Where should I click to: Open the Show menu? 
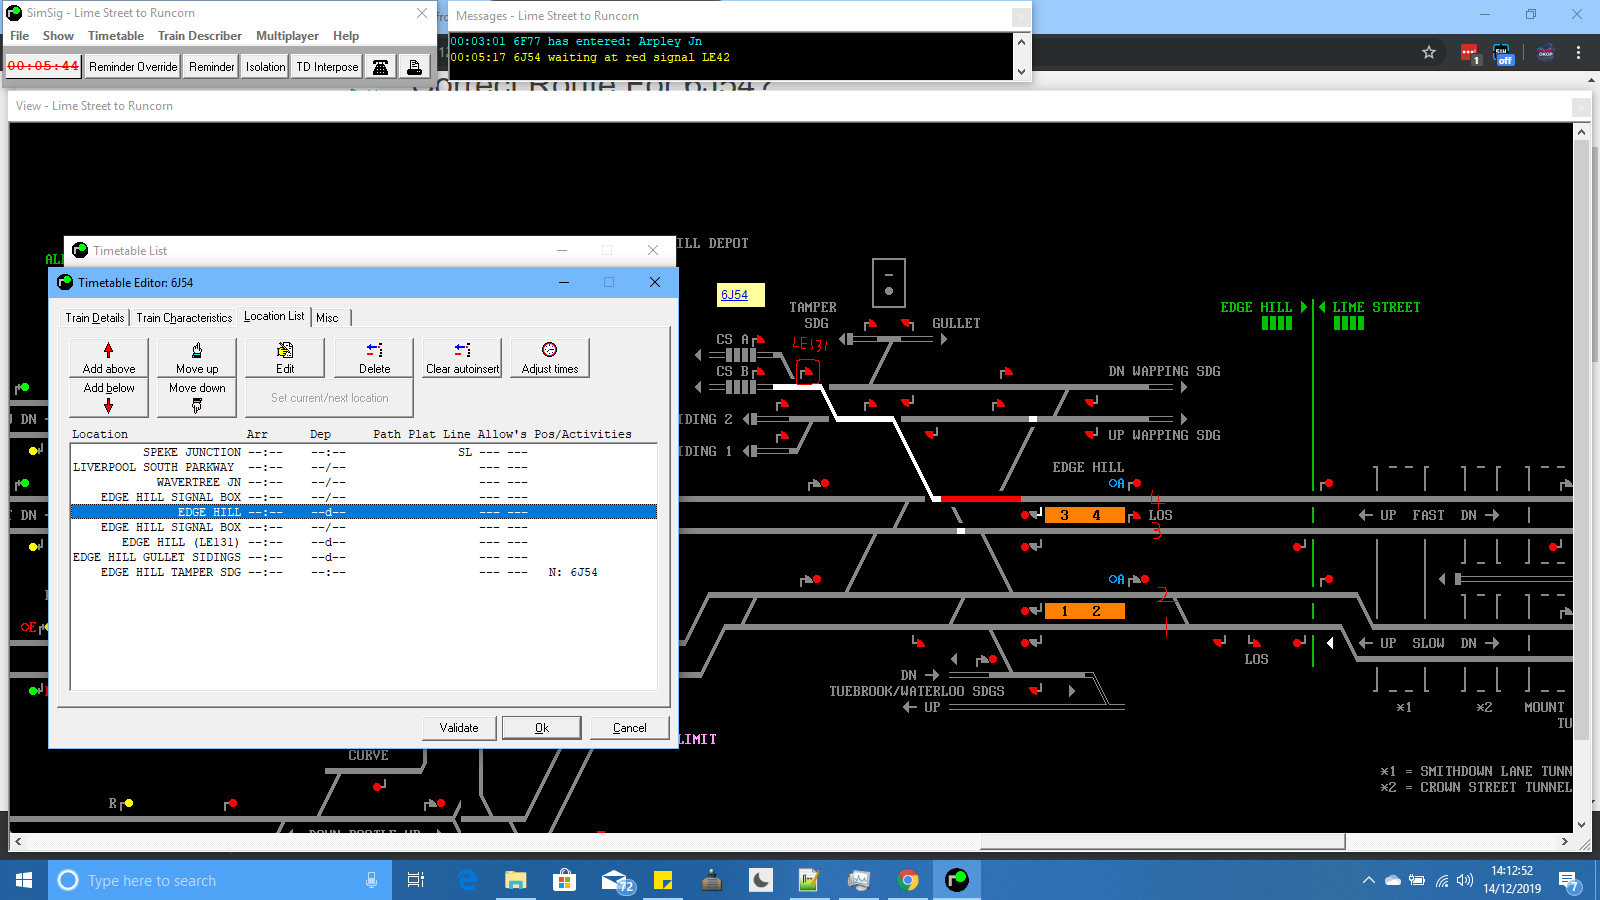coord(58,36)
